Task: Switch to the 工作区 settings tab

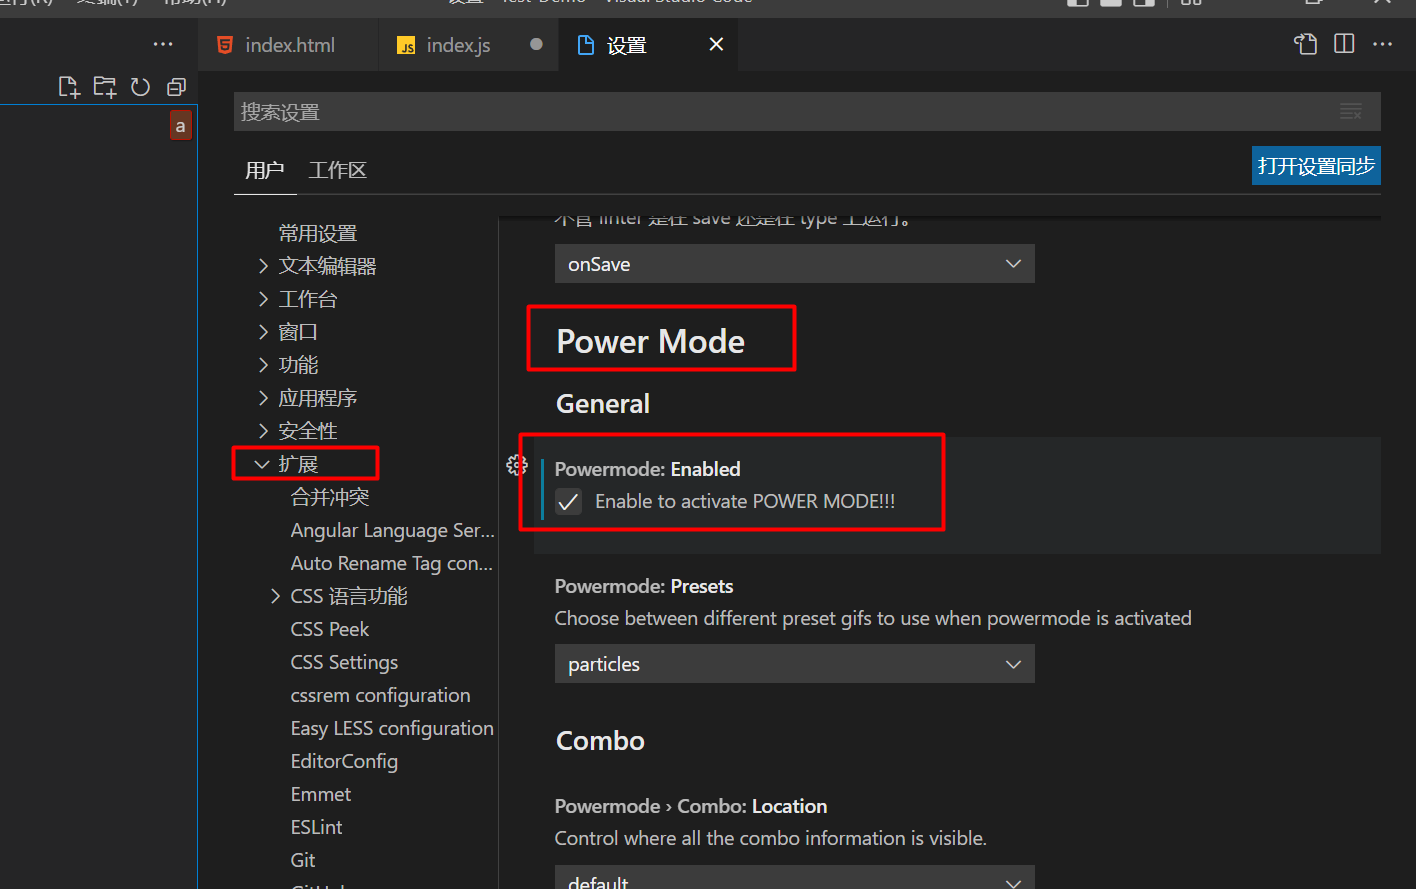Action: point(337,170)
